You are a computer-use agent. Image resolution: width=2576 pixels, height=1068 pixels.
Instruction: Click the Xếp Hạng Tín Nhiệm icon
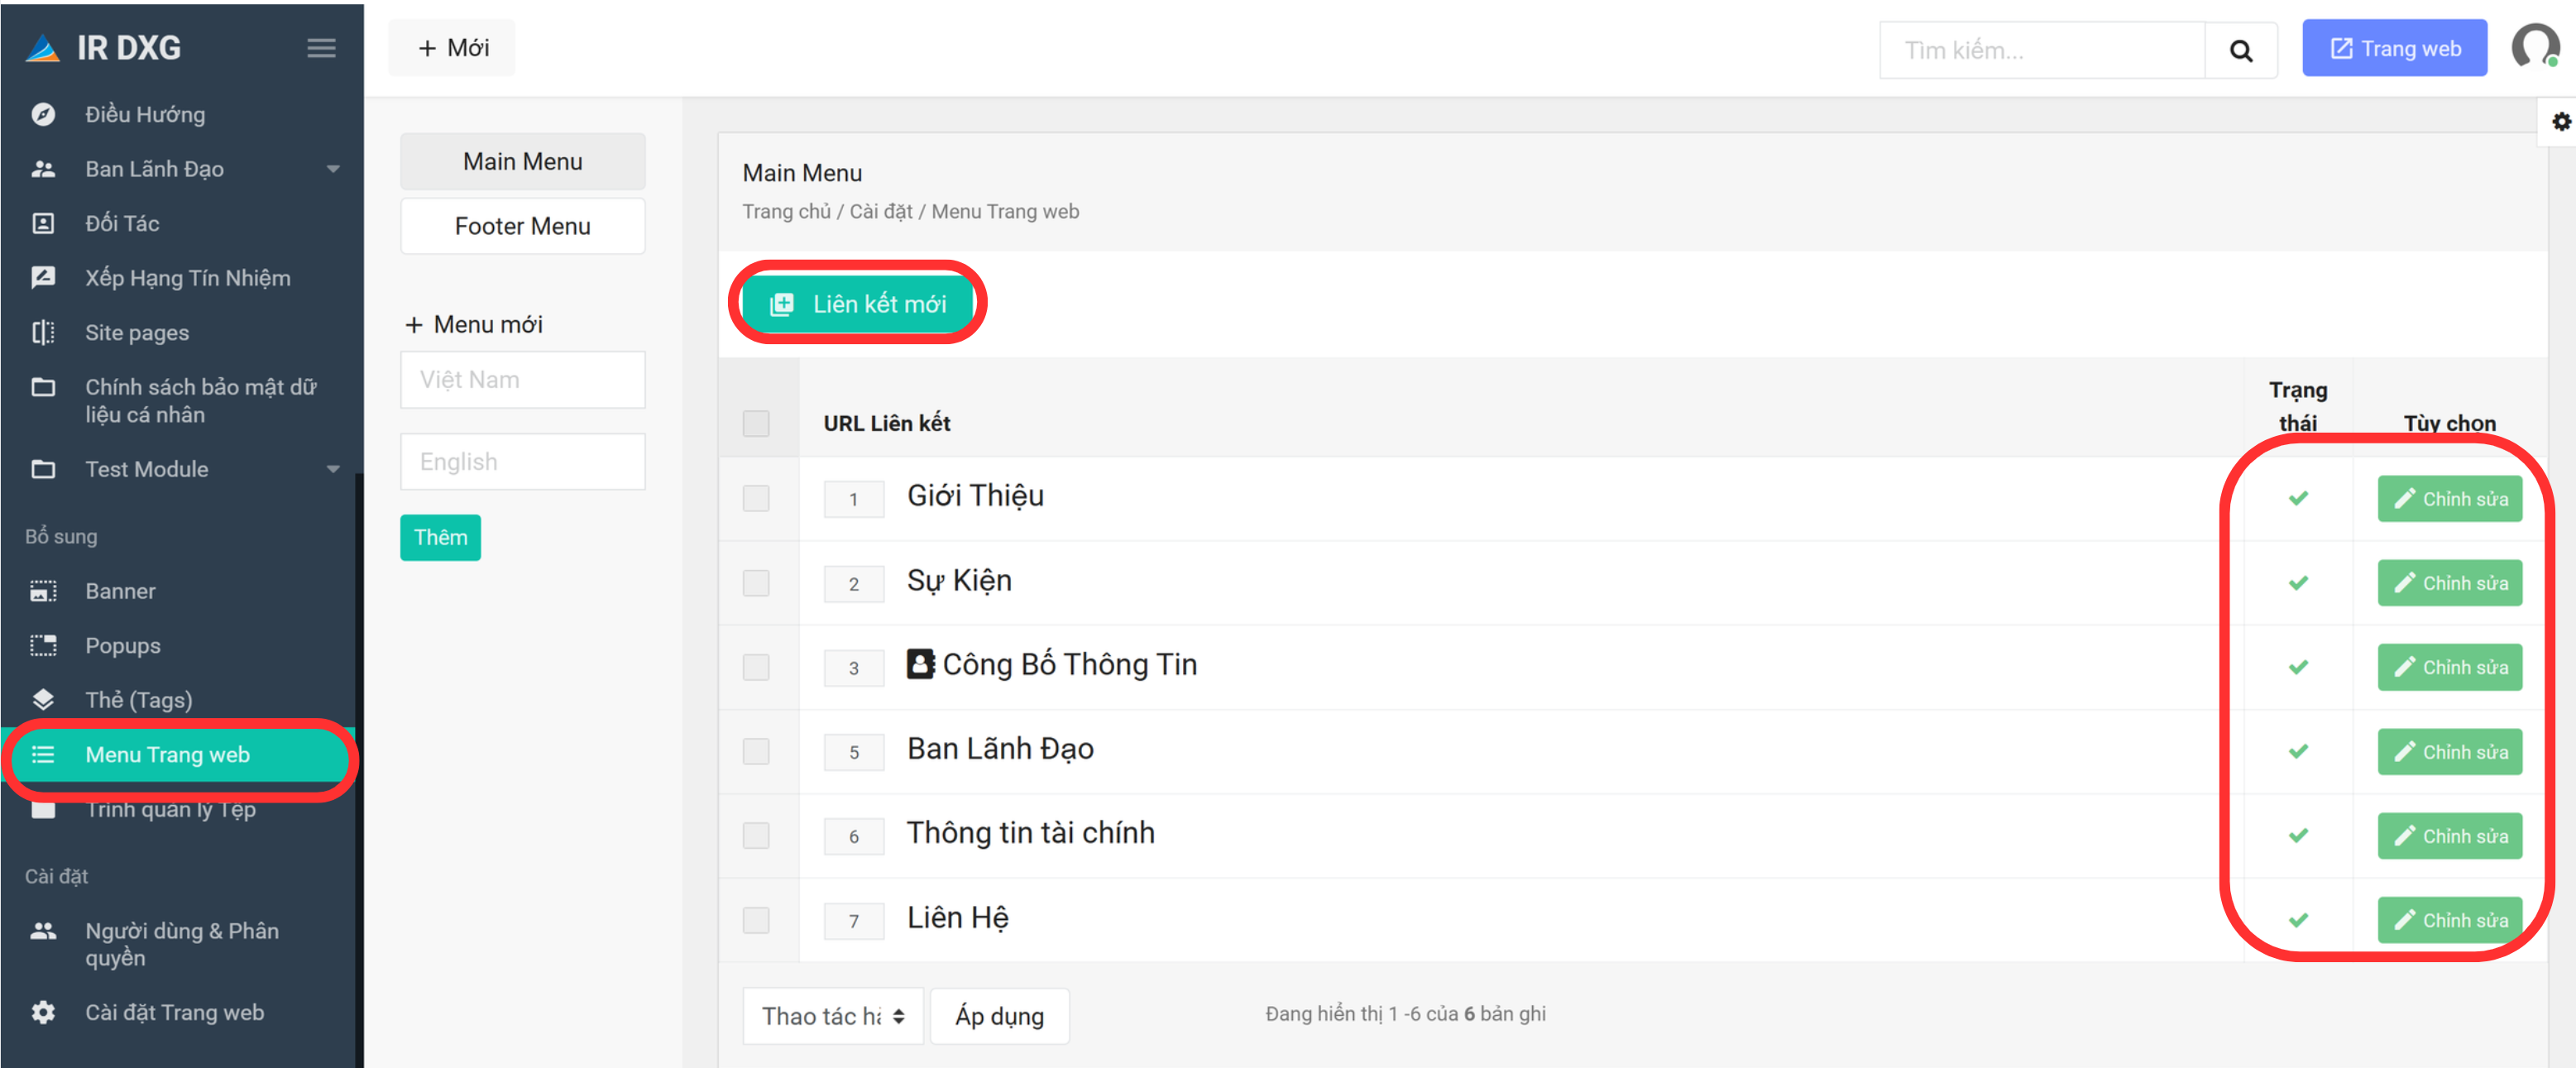pyautogui.click(x=43, y=277)
